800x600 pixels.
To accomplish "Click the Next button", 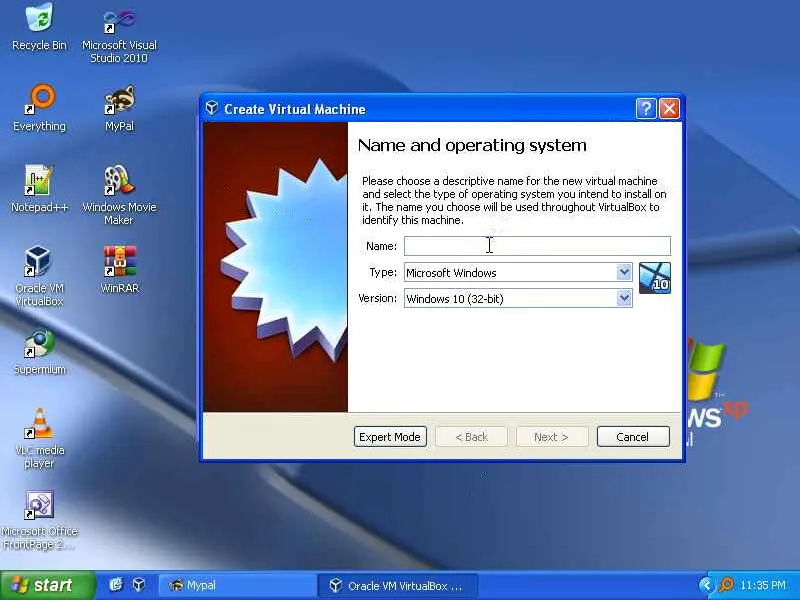I will (x=552, y=437).
